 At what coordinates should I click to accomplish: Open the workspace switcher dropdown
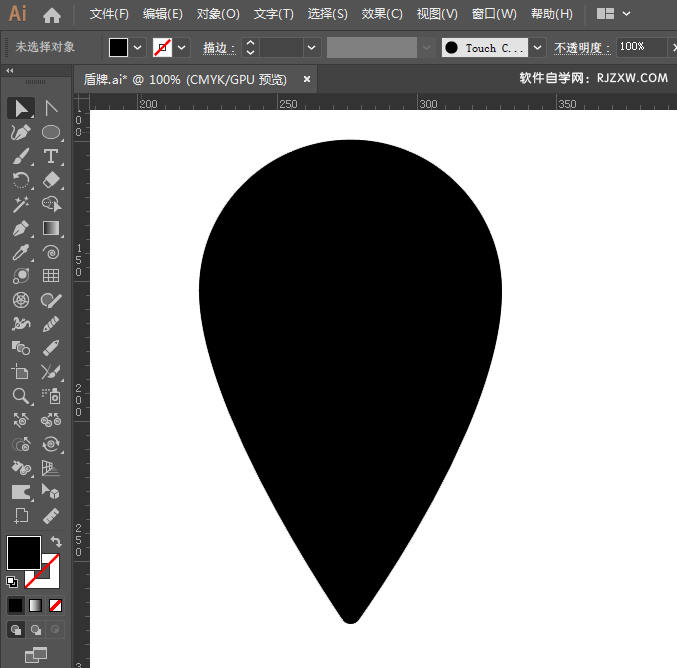(x=626, y=14)
